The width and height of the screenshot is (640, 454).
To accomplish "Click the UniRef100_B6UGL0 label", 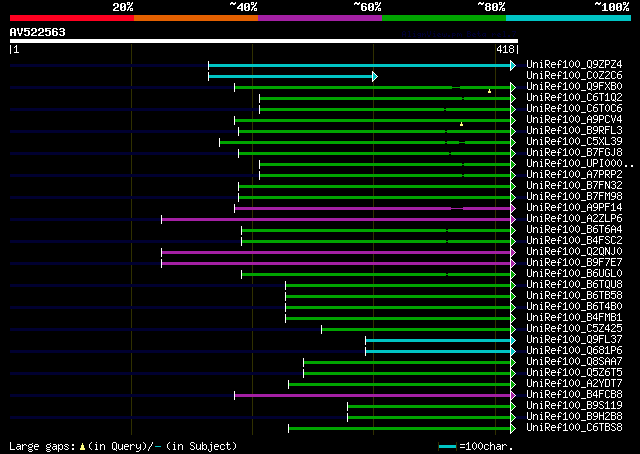I will tap(574, 274).
